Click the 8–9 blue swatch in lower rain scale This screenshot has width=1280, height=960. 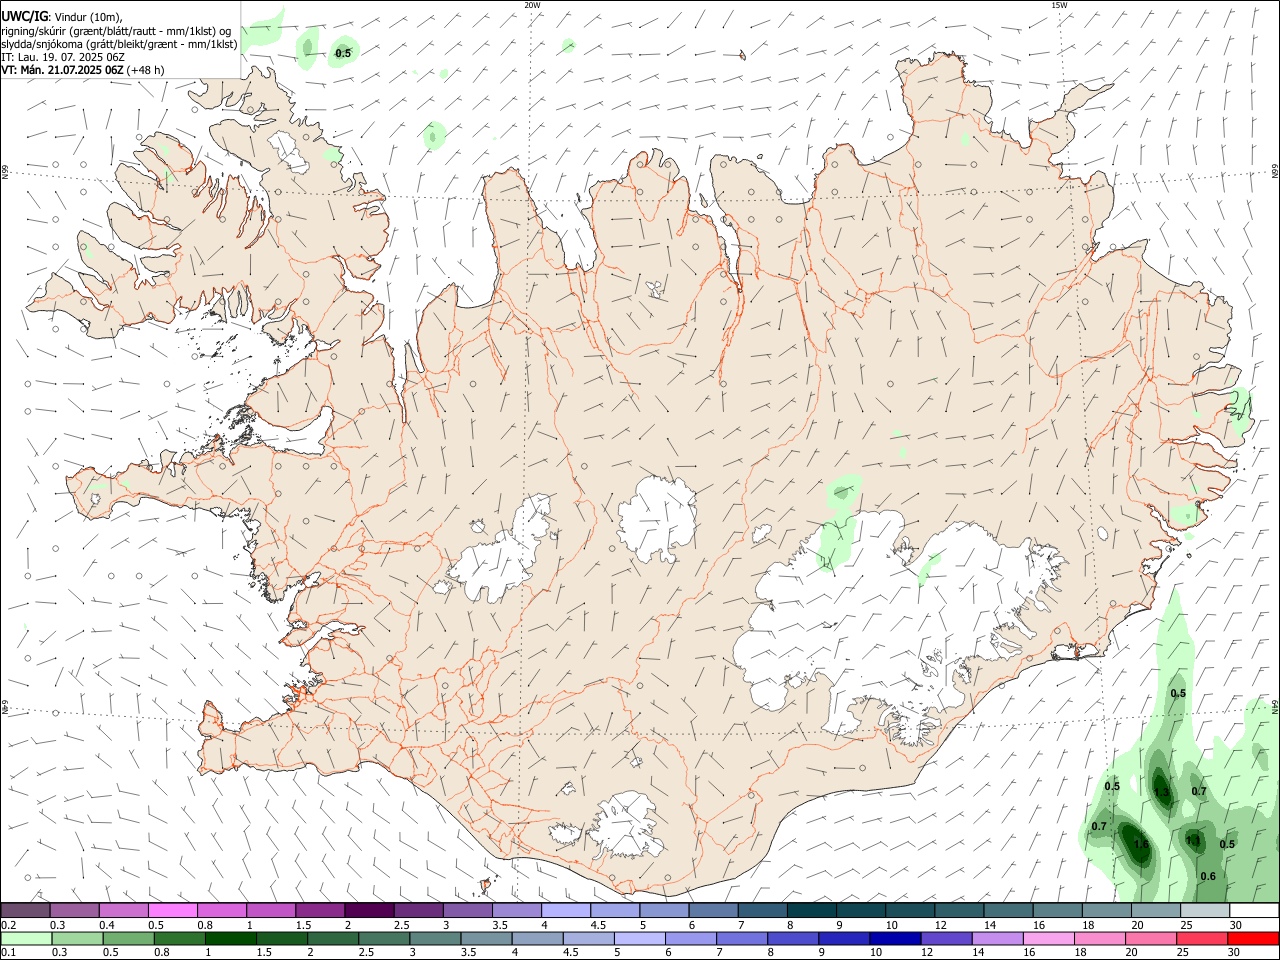tap(793, 939)
